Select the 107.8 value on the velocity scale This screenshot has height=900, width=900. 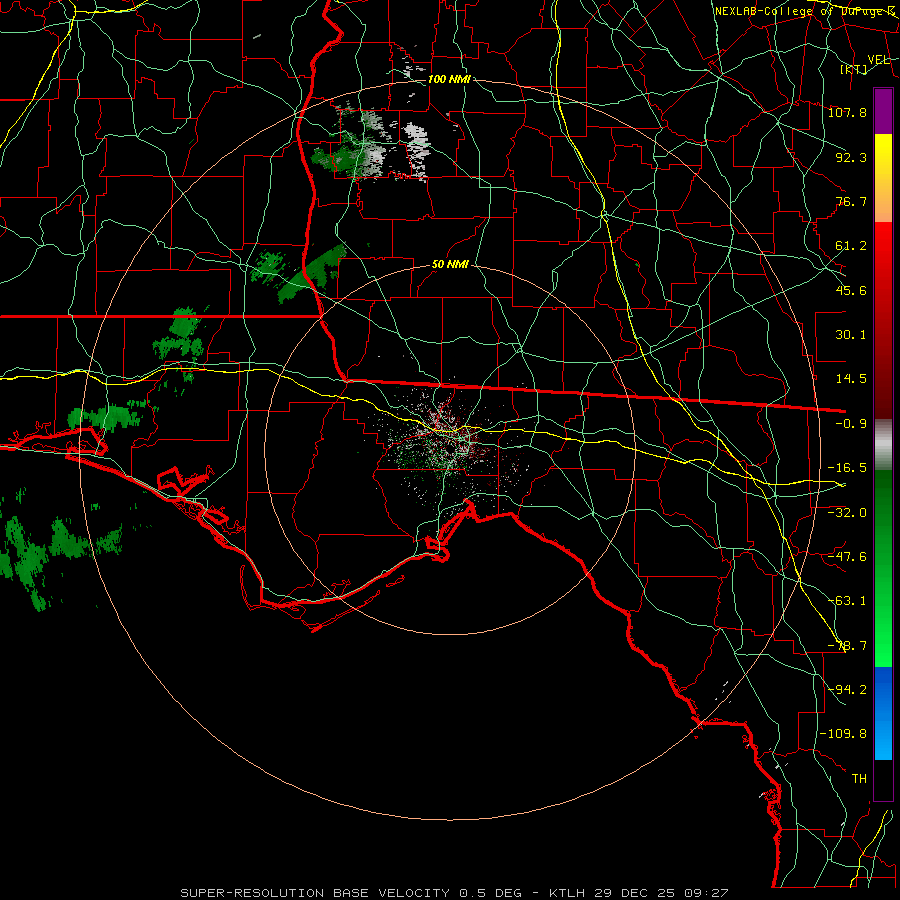[x=847, y=112]
